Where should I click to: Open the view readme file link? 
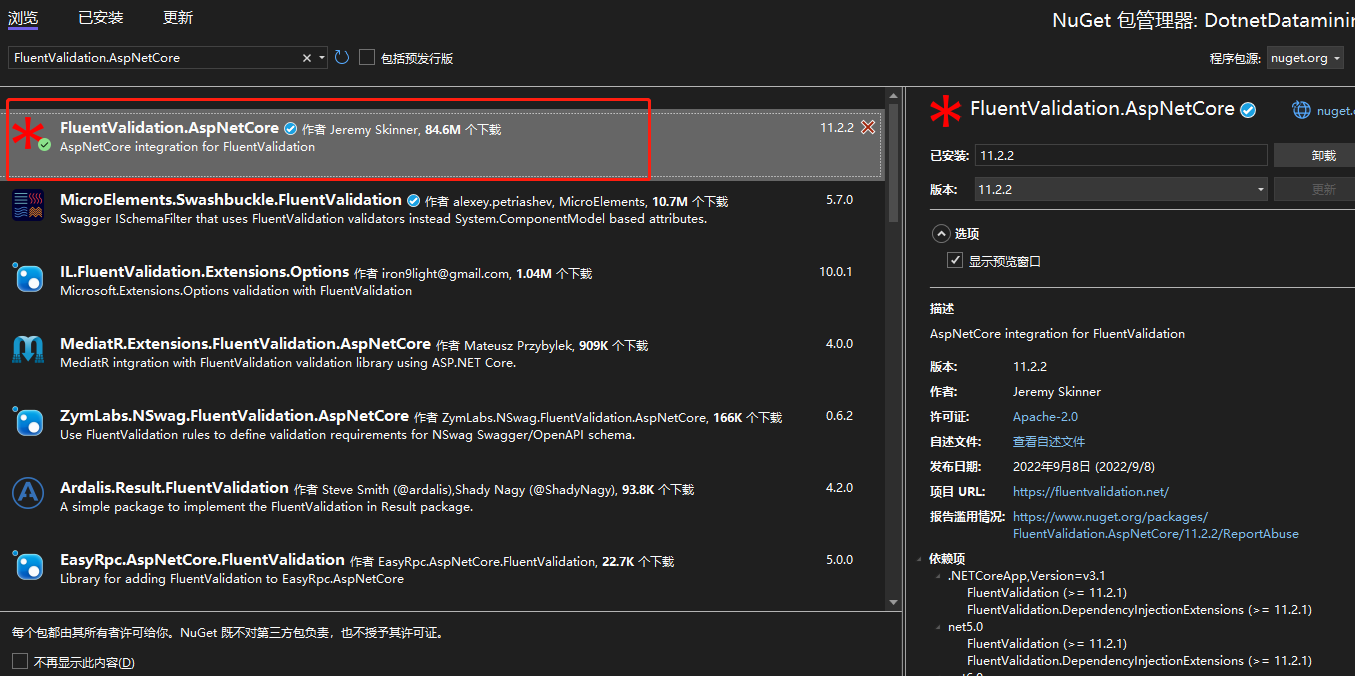point(1048,442)
